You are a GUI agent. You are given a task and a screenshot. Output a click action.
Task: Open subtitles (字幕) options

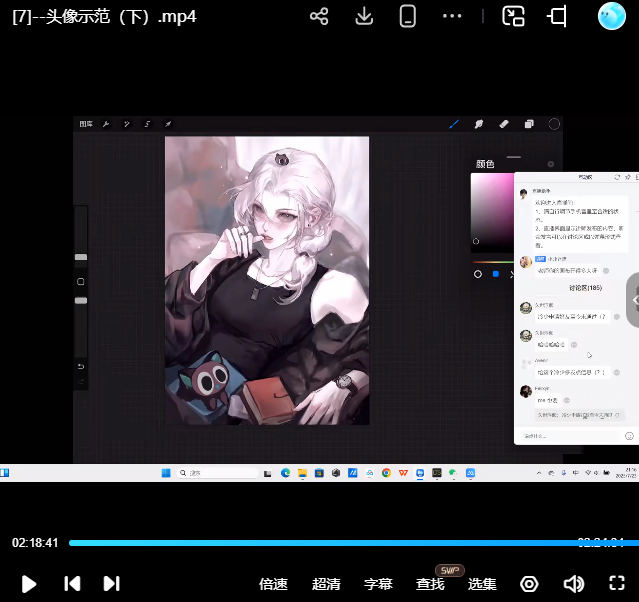coord(378,584)
